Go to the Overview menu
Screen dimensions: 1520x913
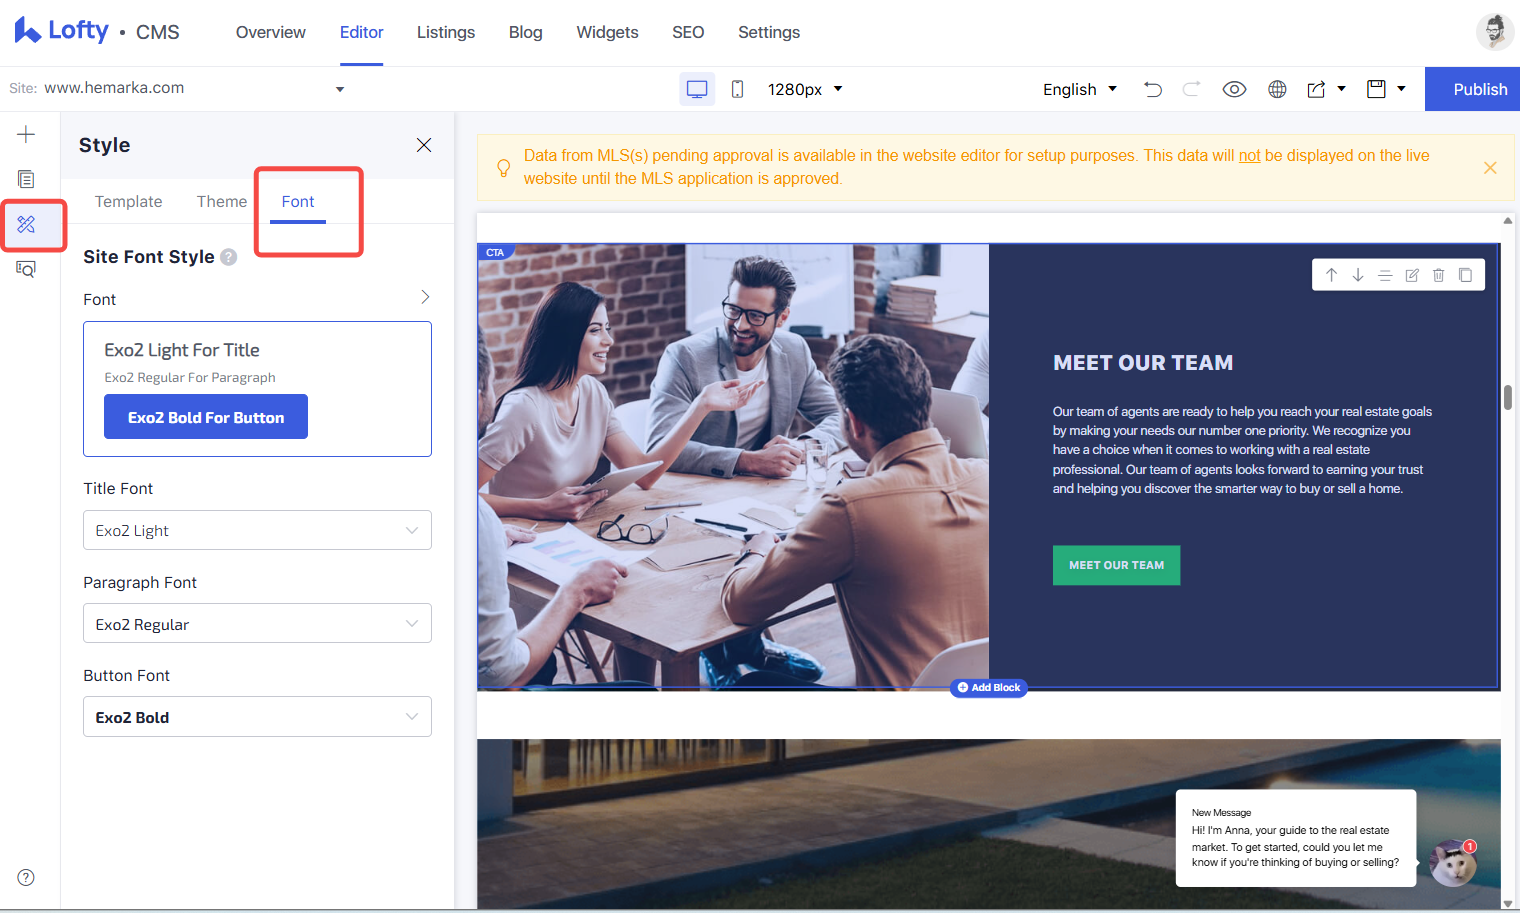271,32
